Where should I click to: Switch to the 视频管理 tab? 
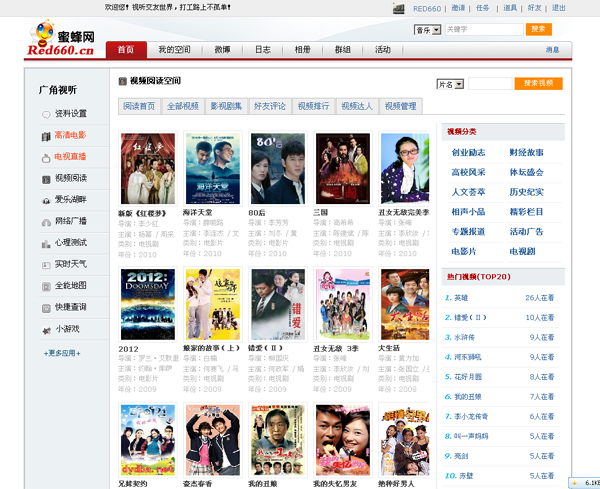401,106
